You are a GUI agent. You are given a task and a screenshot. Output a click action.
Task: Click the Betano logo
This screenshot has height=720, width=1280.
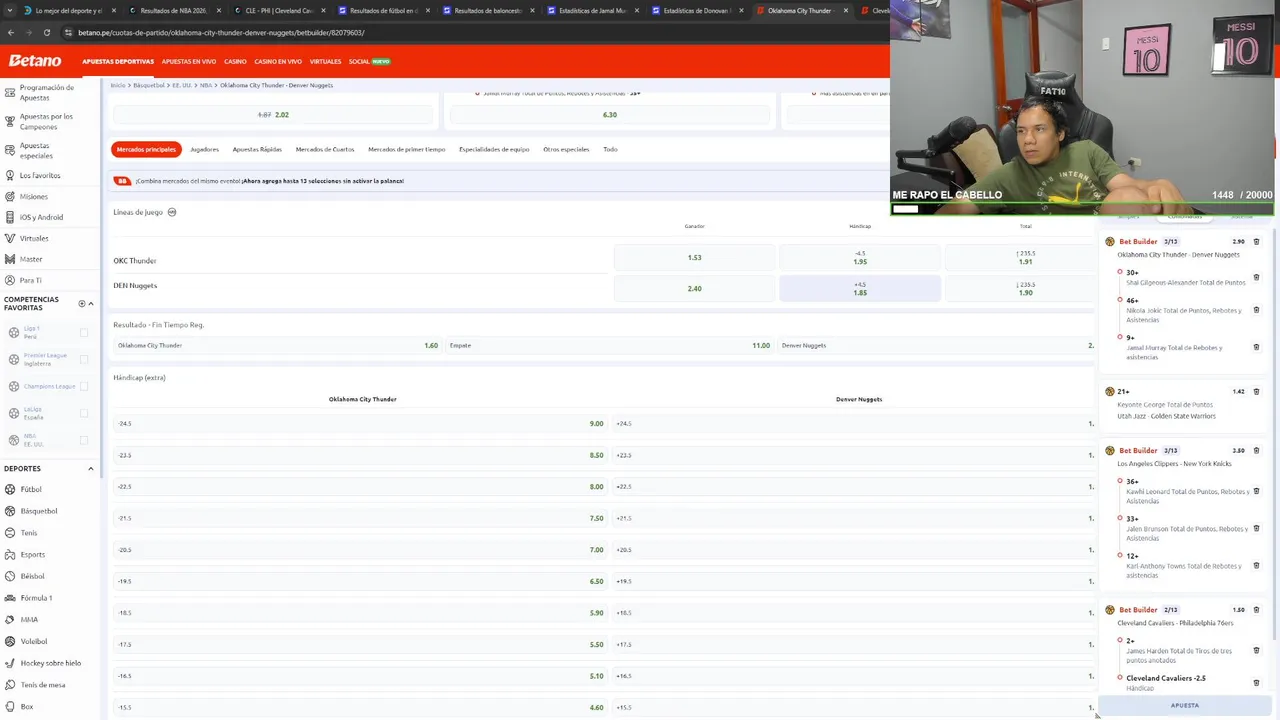35,61
